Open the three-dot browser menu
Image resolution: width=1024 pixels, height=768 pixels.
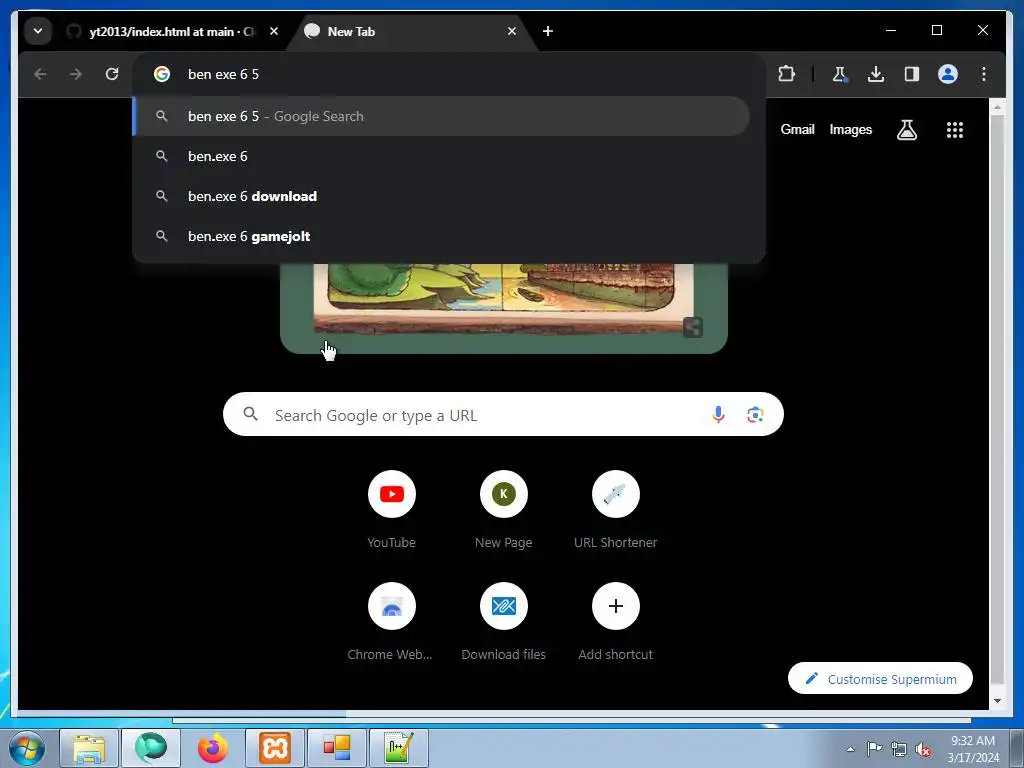click(x=984, y=74)
